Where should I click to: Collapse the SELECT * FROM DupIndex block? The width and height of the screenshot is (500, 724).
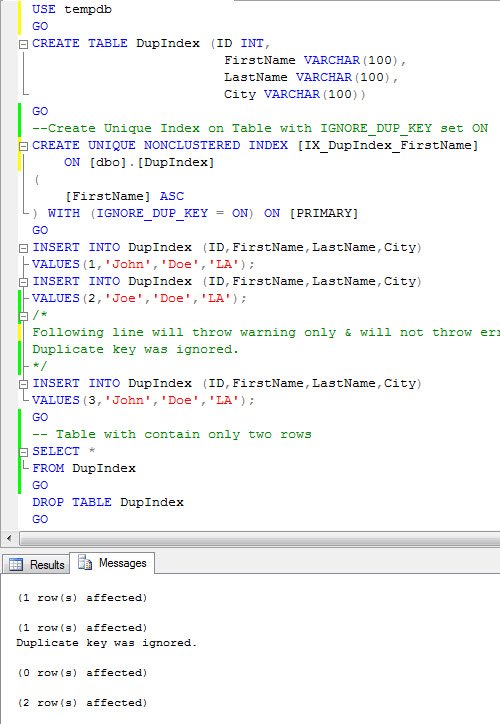(x=23, y=452)
